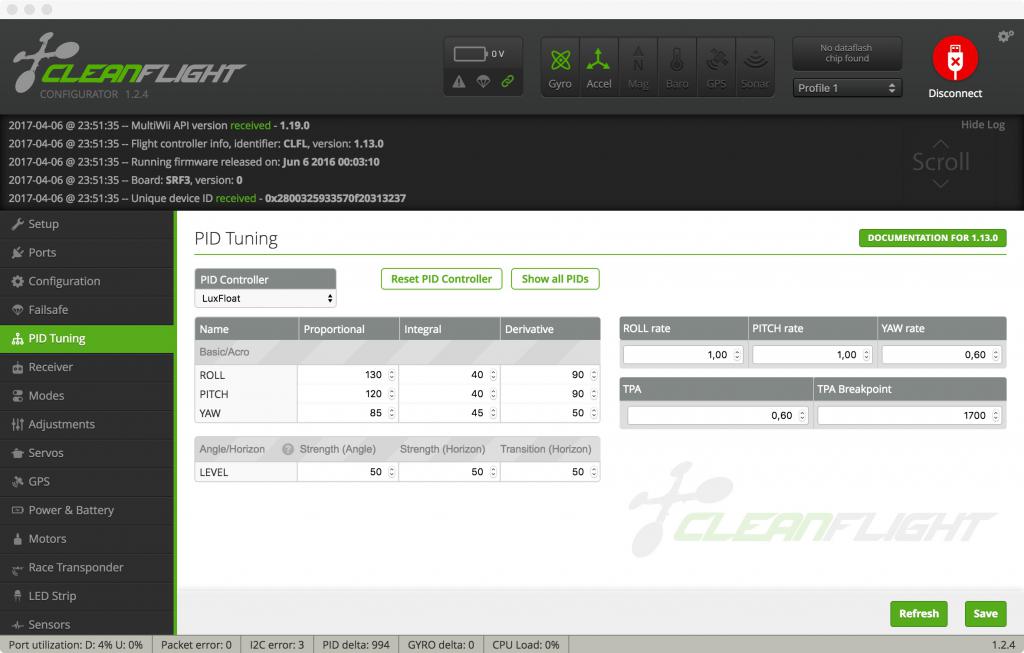This screenshot has height=653, width=1024.
Task: Click the LEVEL Transition (Horizon) stepper
Action: point(594,472)
